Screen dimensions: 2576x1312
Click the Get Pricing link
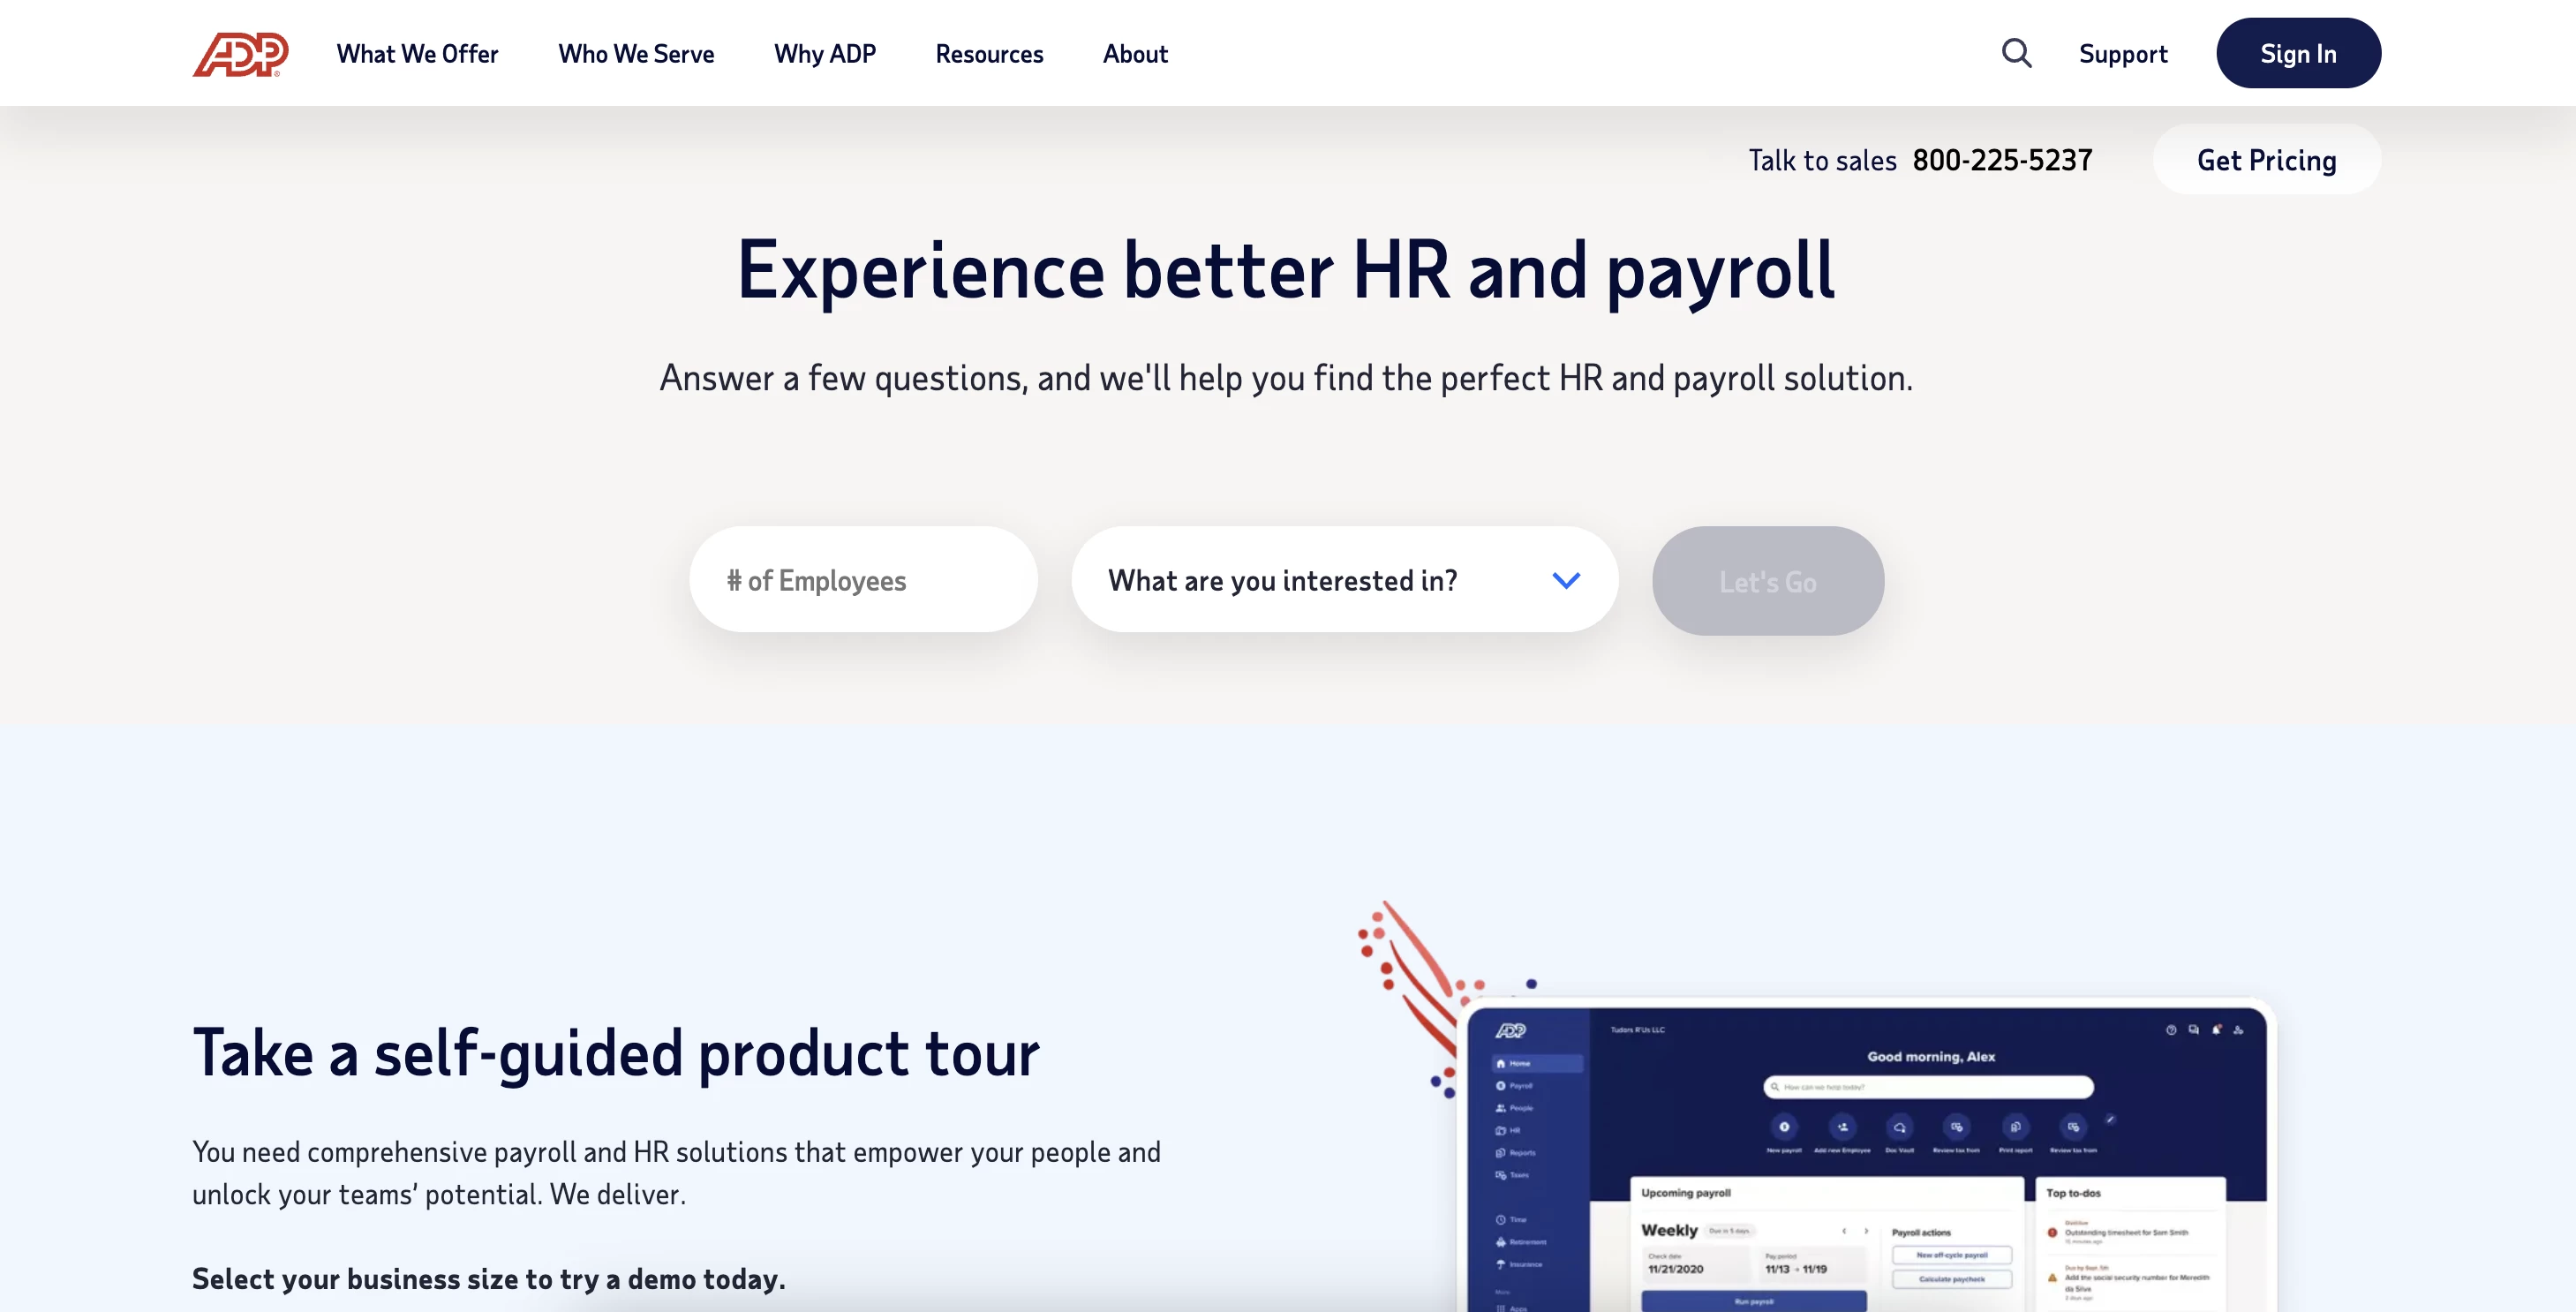point(2266,157)
